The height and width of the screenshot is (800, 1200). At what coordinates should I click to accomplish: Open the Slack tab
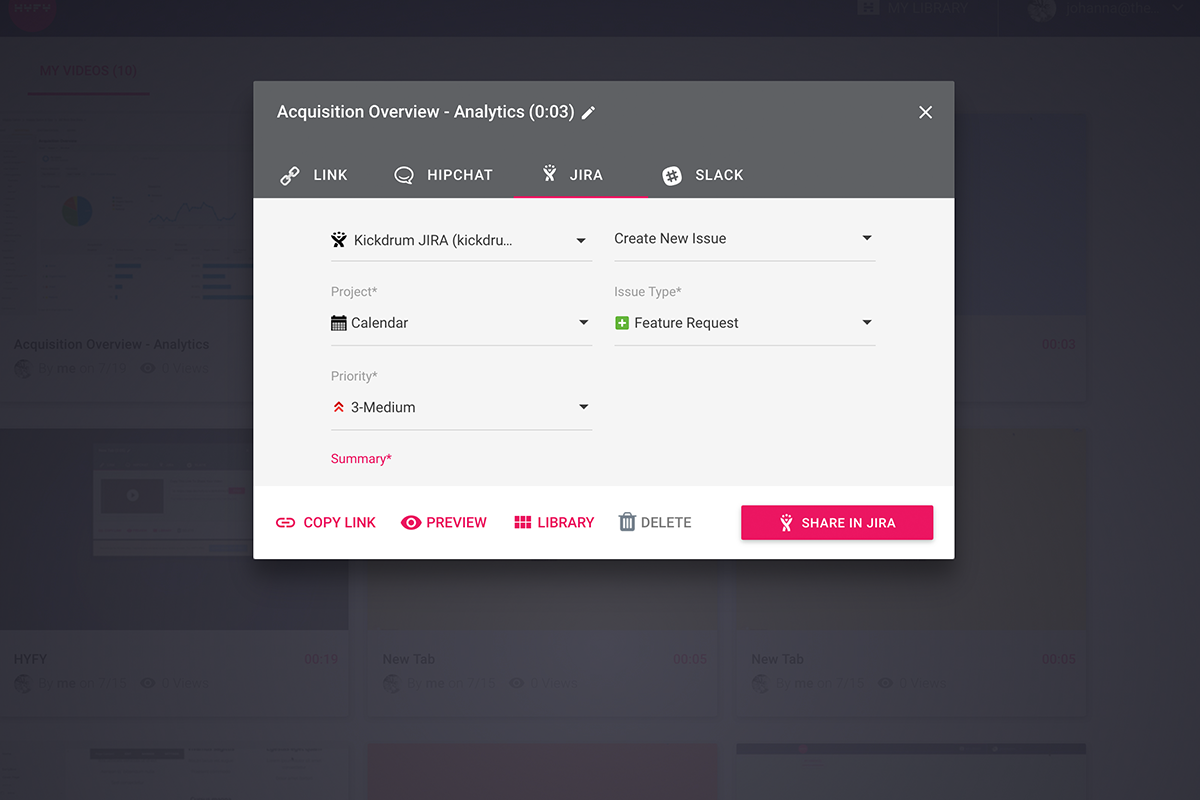coord(703,175)
